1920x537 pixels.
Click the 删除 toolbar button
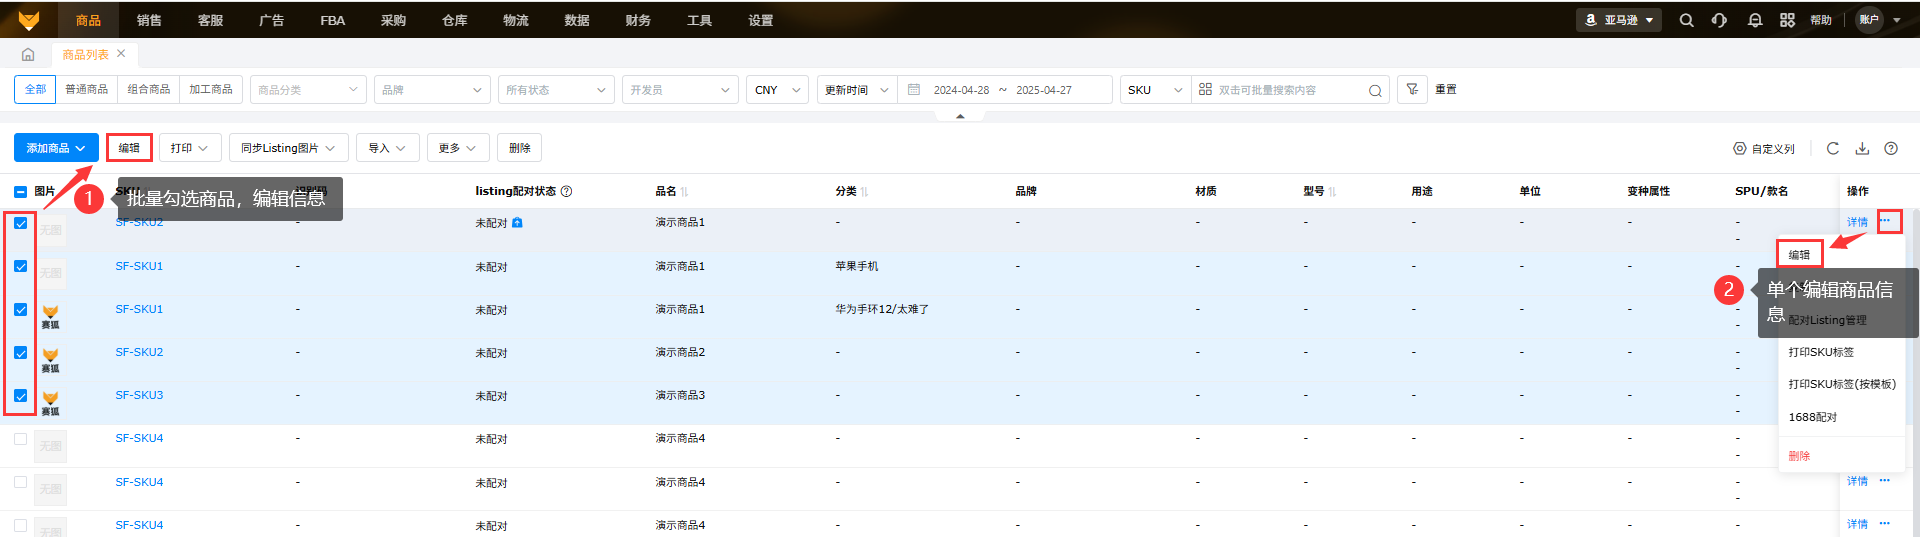[x=519, y=148]
